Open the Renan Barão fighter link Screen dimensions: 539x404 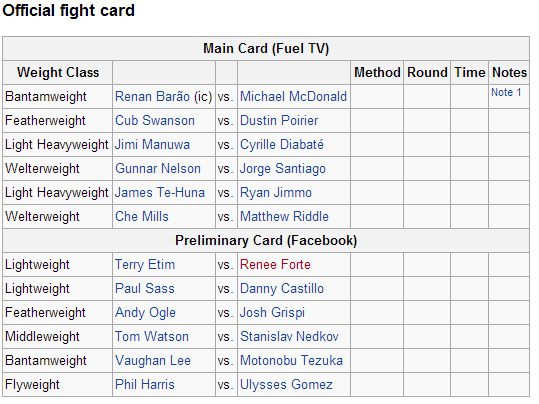point(152,97)
